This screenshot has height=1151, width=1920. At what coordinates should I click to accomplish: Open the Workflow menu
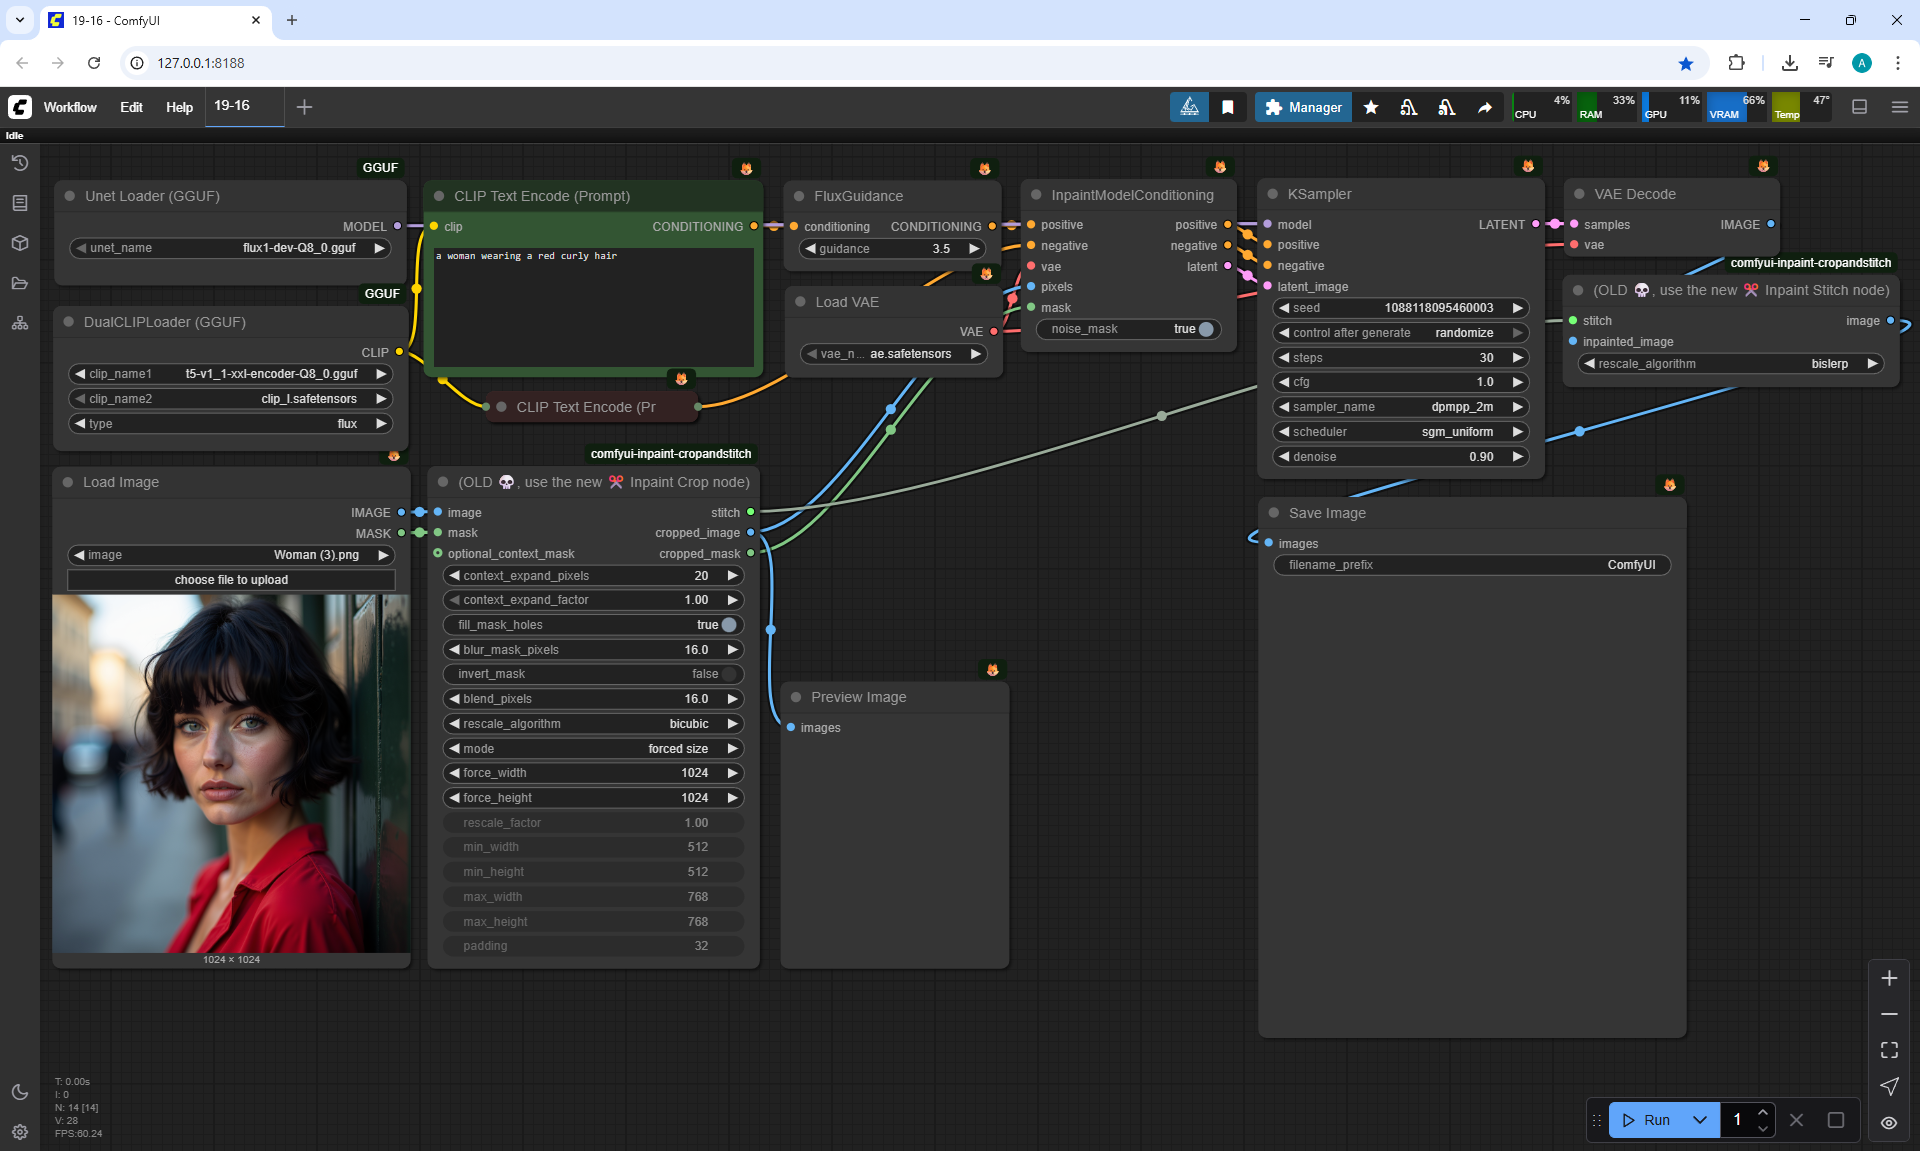(x=70, y=107)
